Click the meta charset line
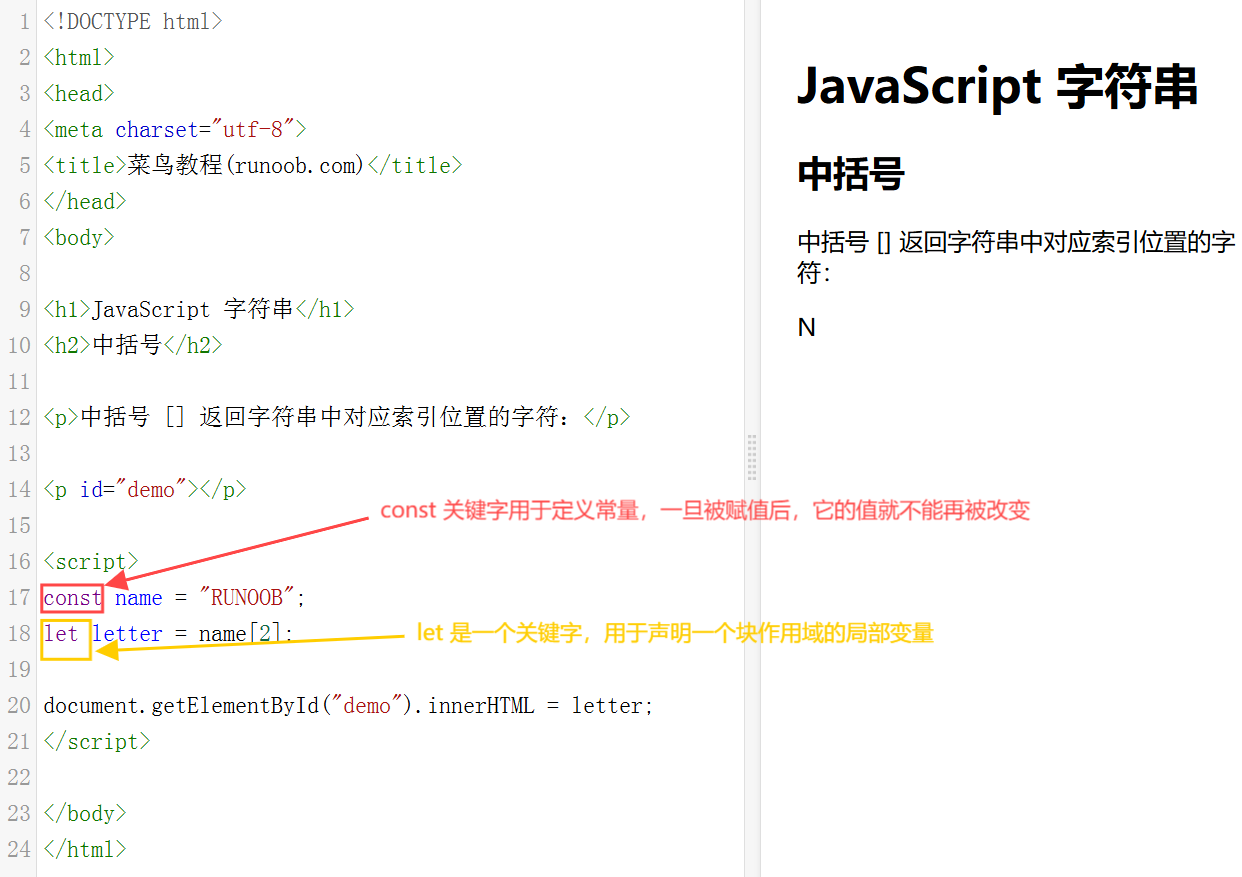 tap(175, 129)
